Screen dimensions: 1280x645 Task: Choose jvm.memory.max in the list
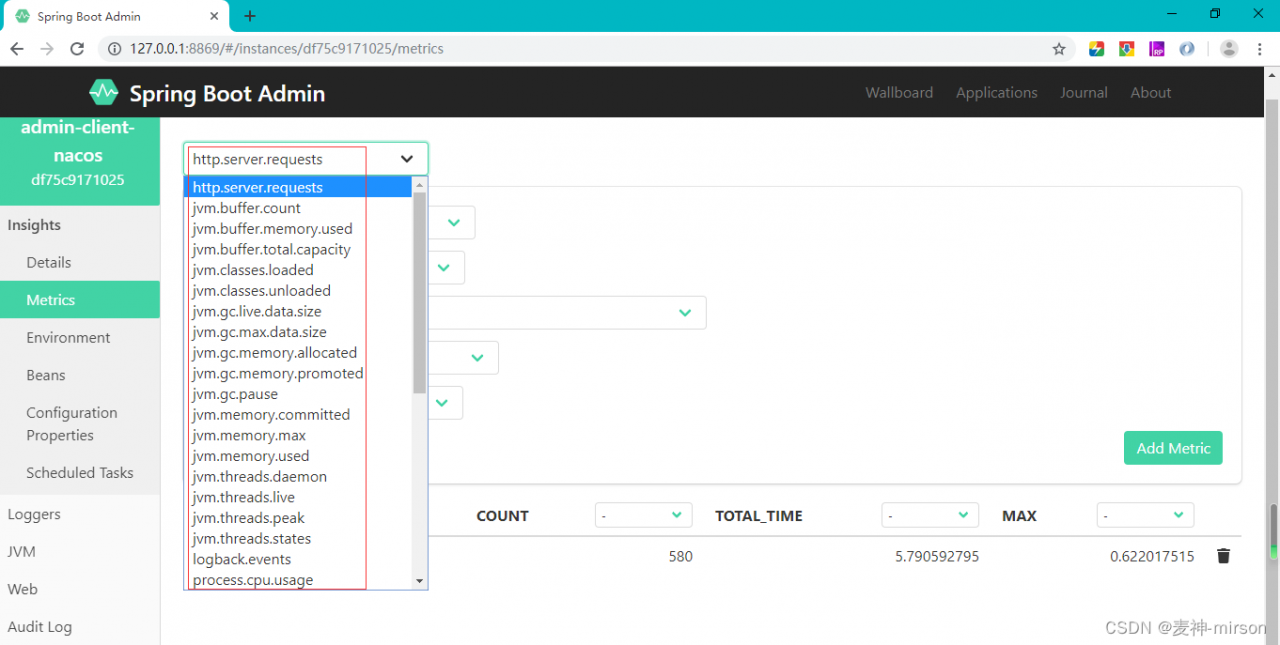[x=299, y=435]
